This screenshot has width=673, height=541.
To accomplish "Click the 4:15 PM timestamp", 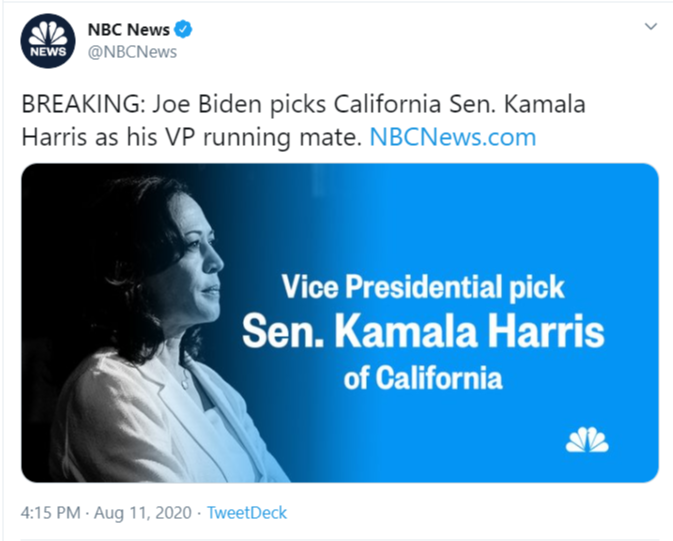I will point(50,513).
